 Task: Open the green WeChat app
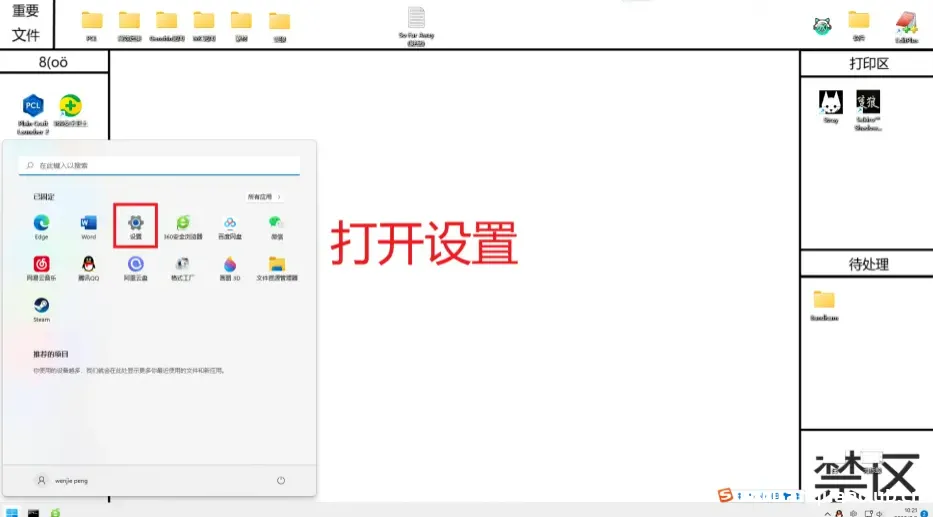(277, 227)
